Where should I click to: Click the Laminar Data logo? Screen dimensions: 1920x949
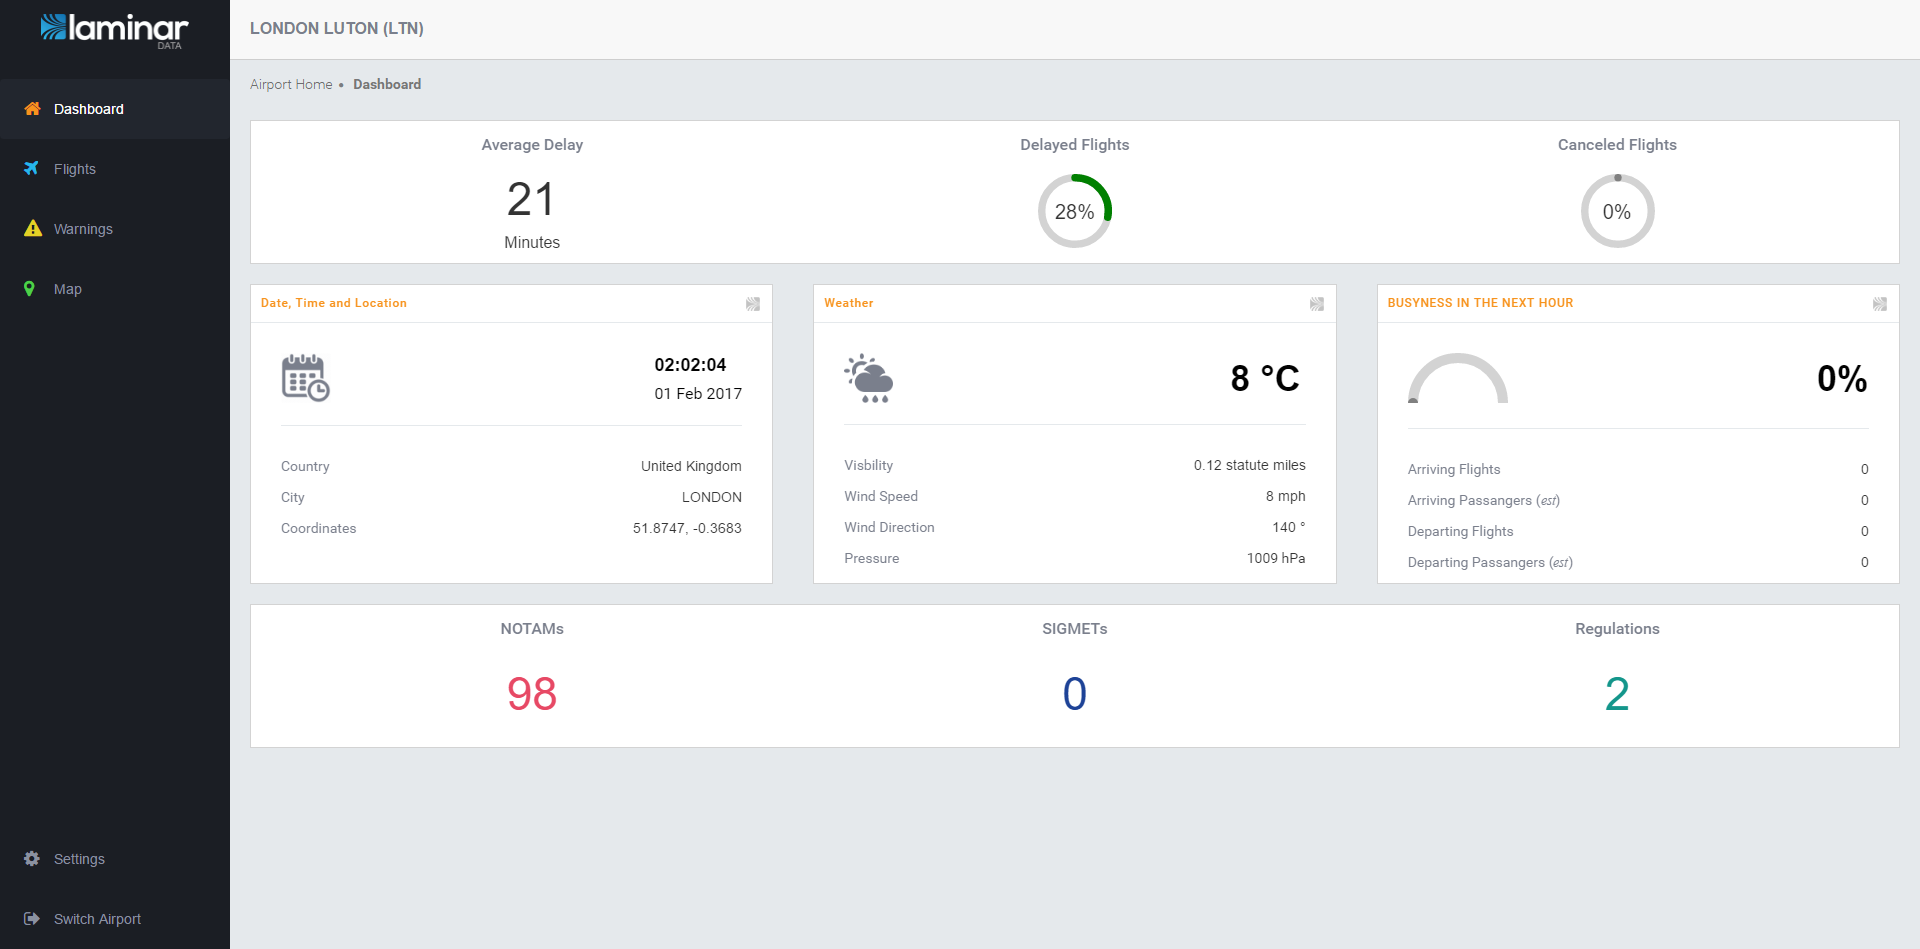pyautogui.click(x=114, y=30)
